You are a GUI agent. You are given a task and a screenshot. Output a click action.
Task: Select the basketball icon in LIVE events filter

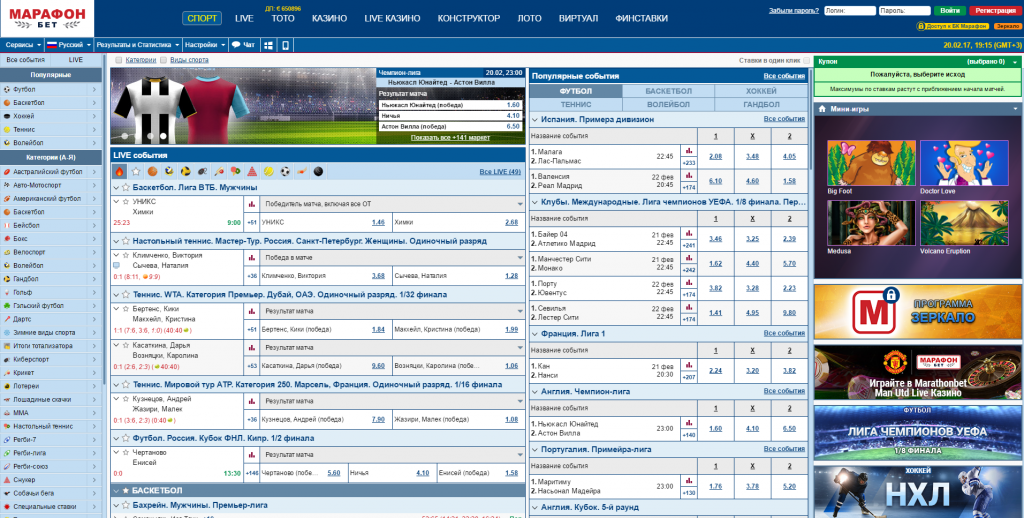pyautogui.click(x=152, y=172)
